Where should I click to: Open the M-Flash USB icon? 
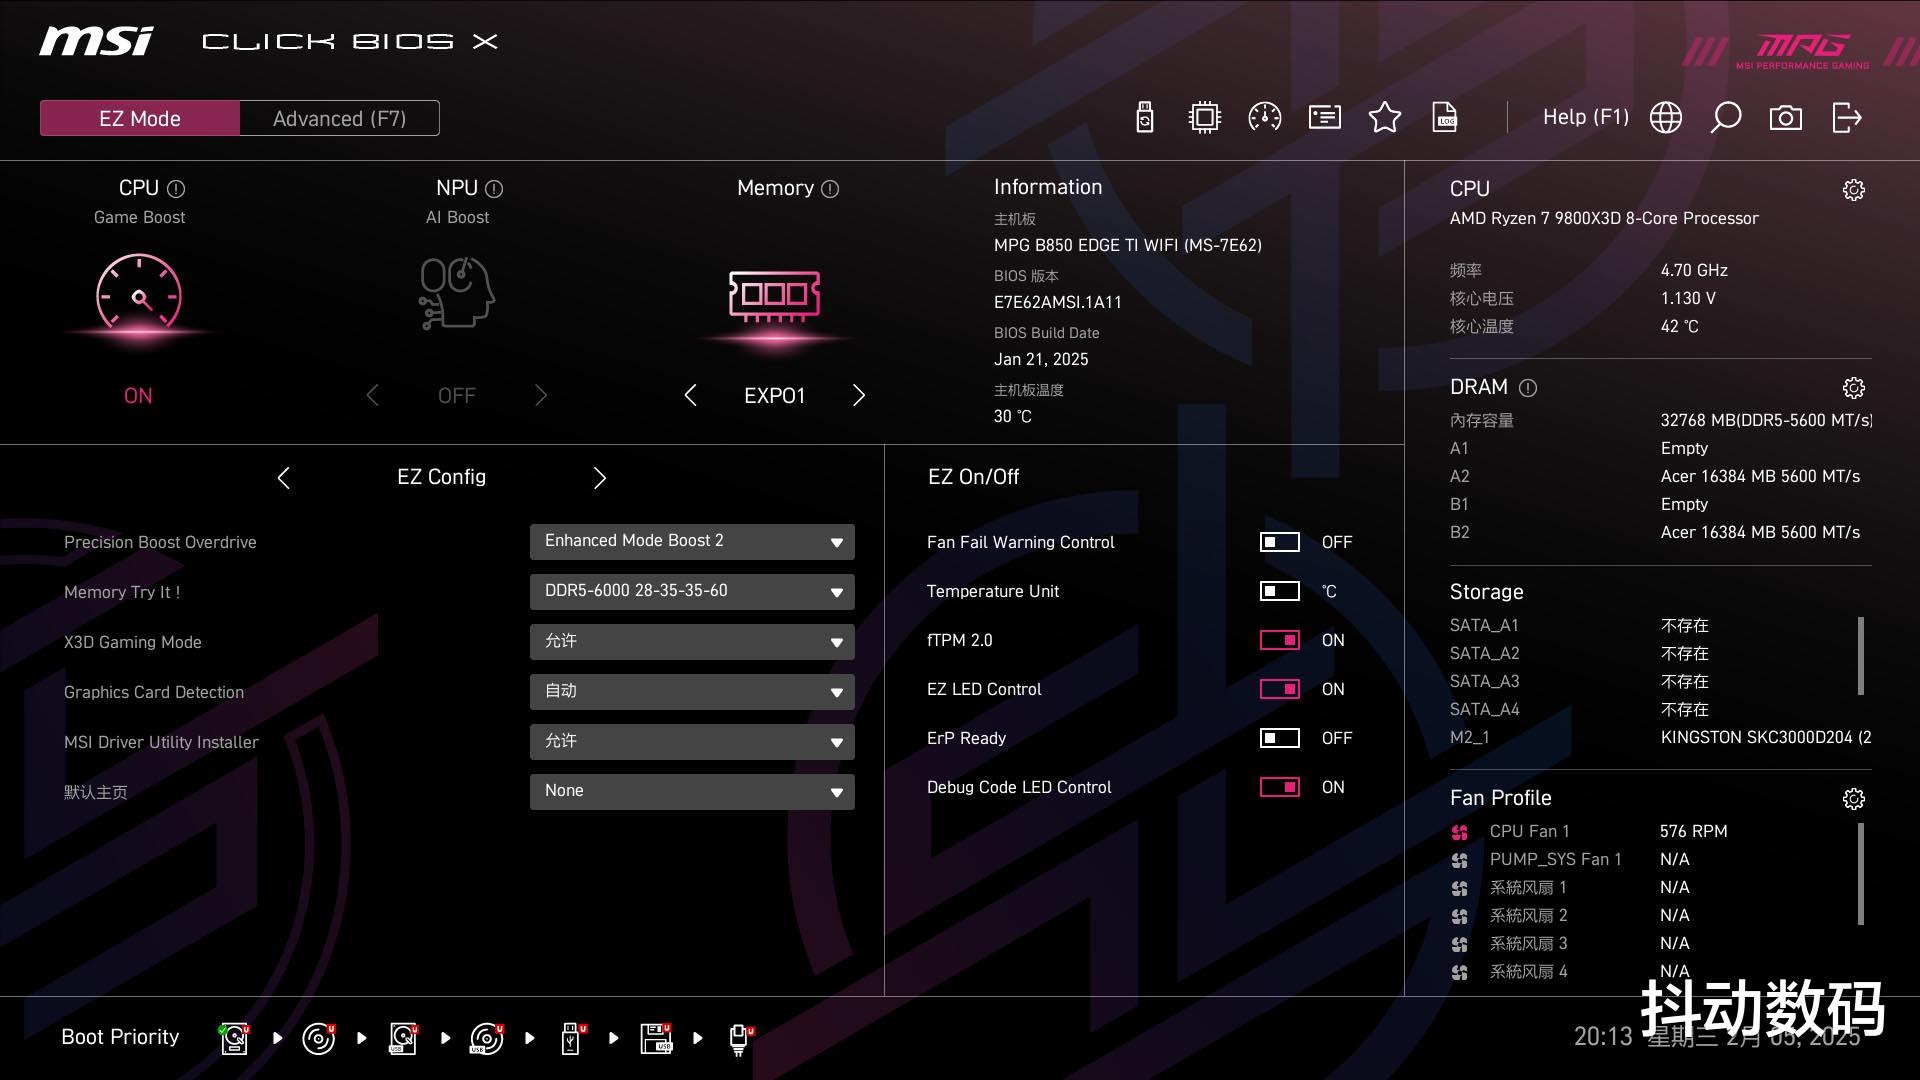1145,118
